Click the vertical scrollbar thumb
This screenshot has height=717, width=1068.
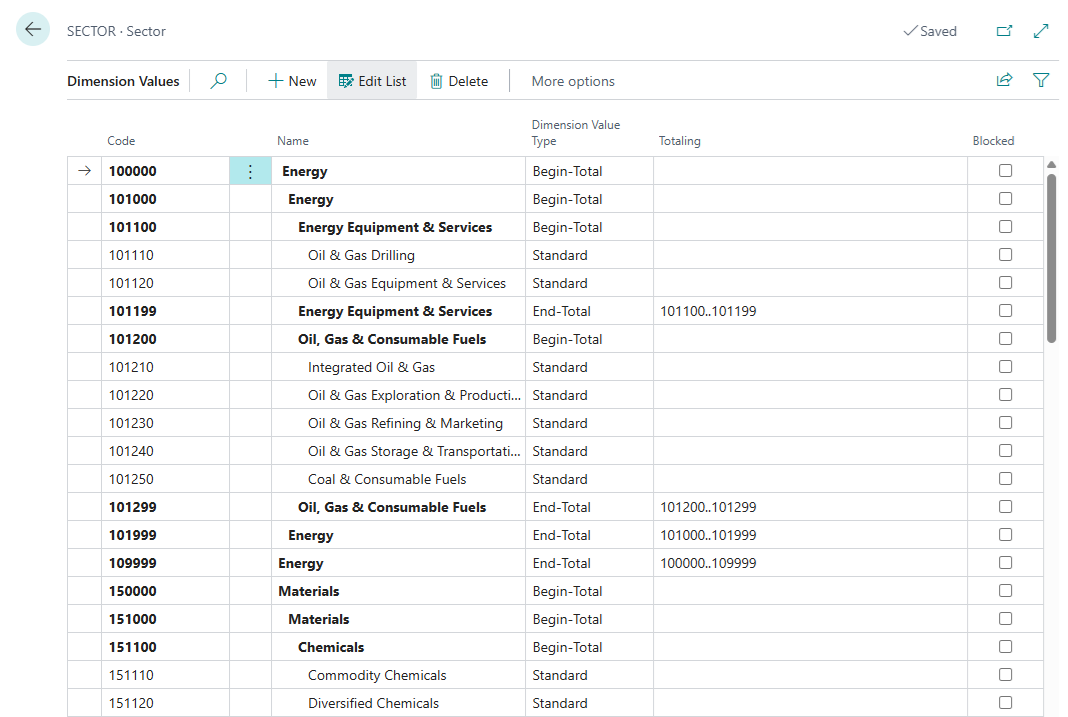(x=1051, y=258)
